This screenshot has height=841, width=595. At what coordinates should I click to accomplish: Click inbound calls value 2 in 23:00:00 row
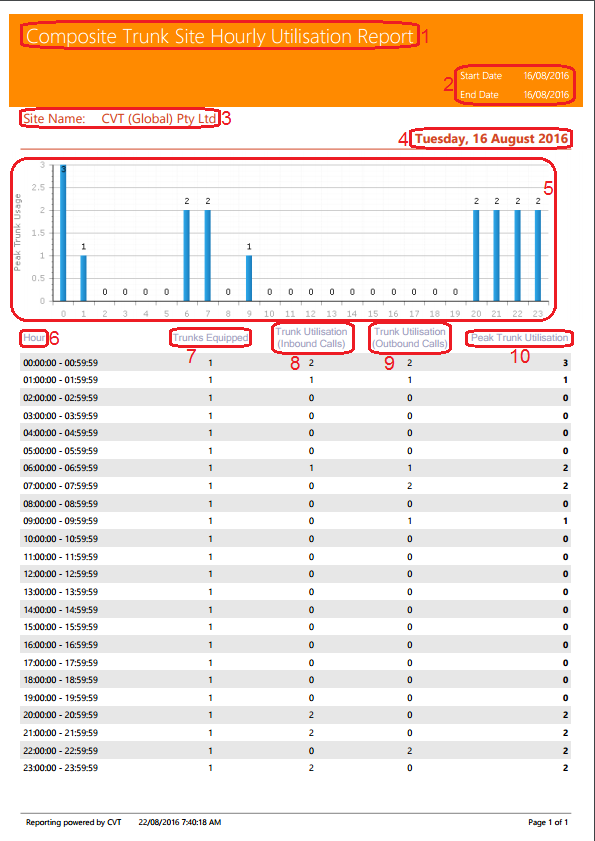311,768
